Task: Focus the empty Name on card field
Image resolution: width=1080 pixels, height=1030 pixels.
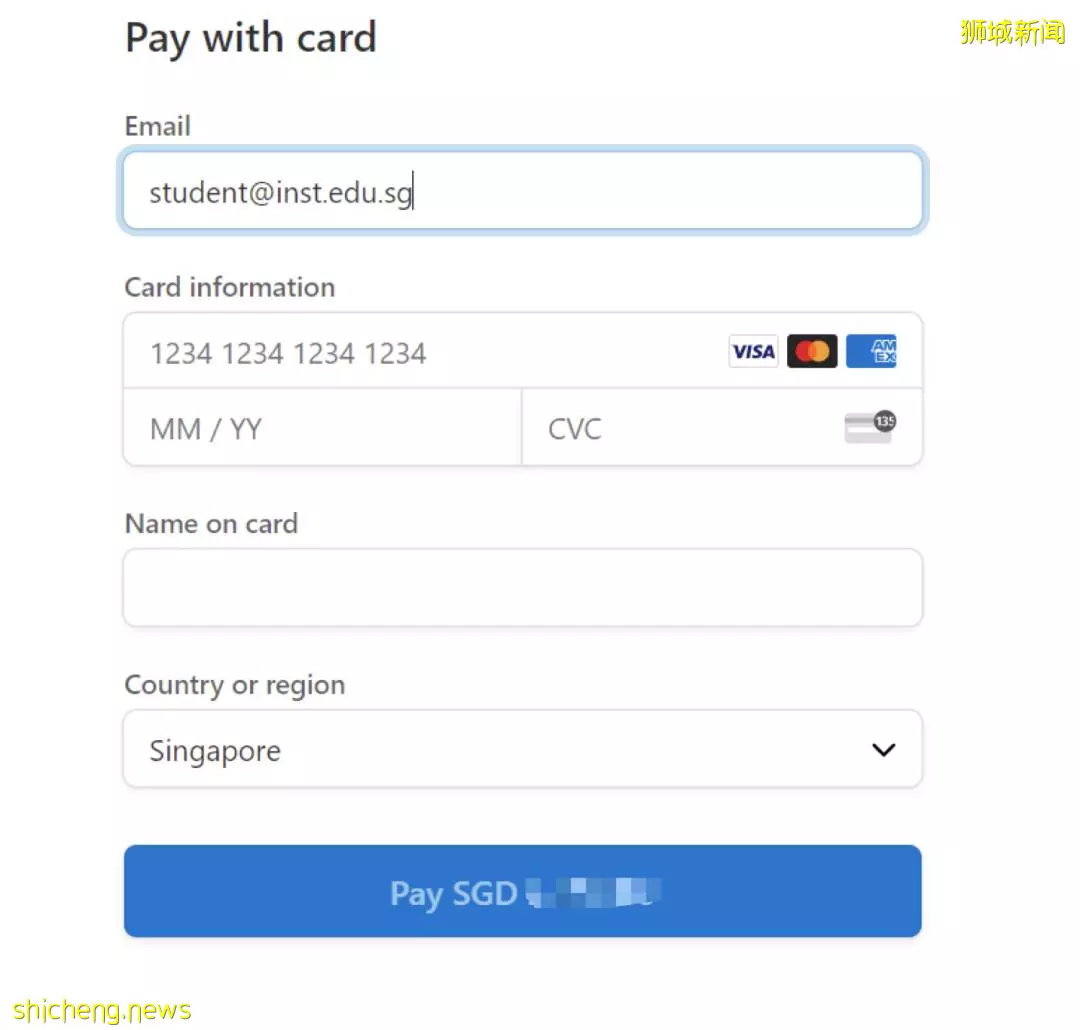Action: 523,588
